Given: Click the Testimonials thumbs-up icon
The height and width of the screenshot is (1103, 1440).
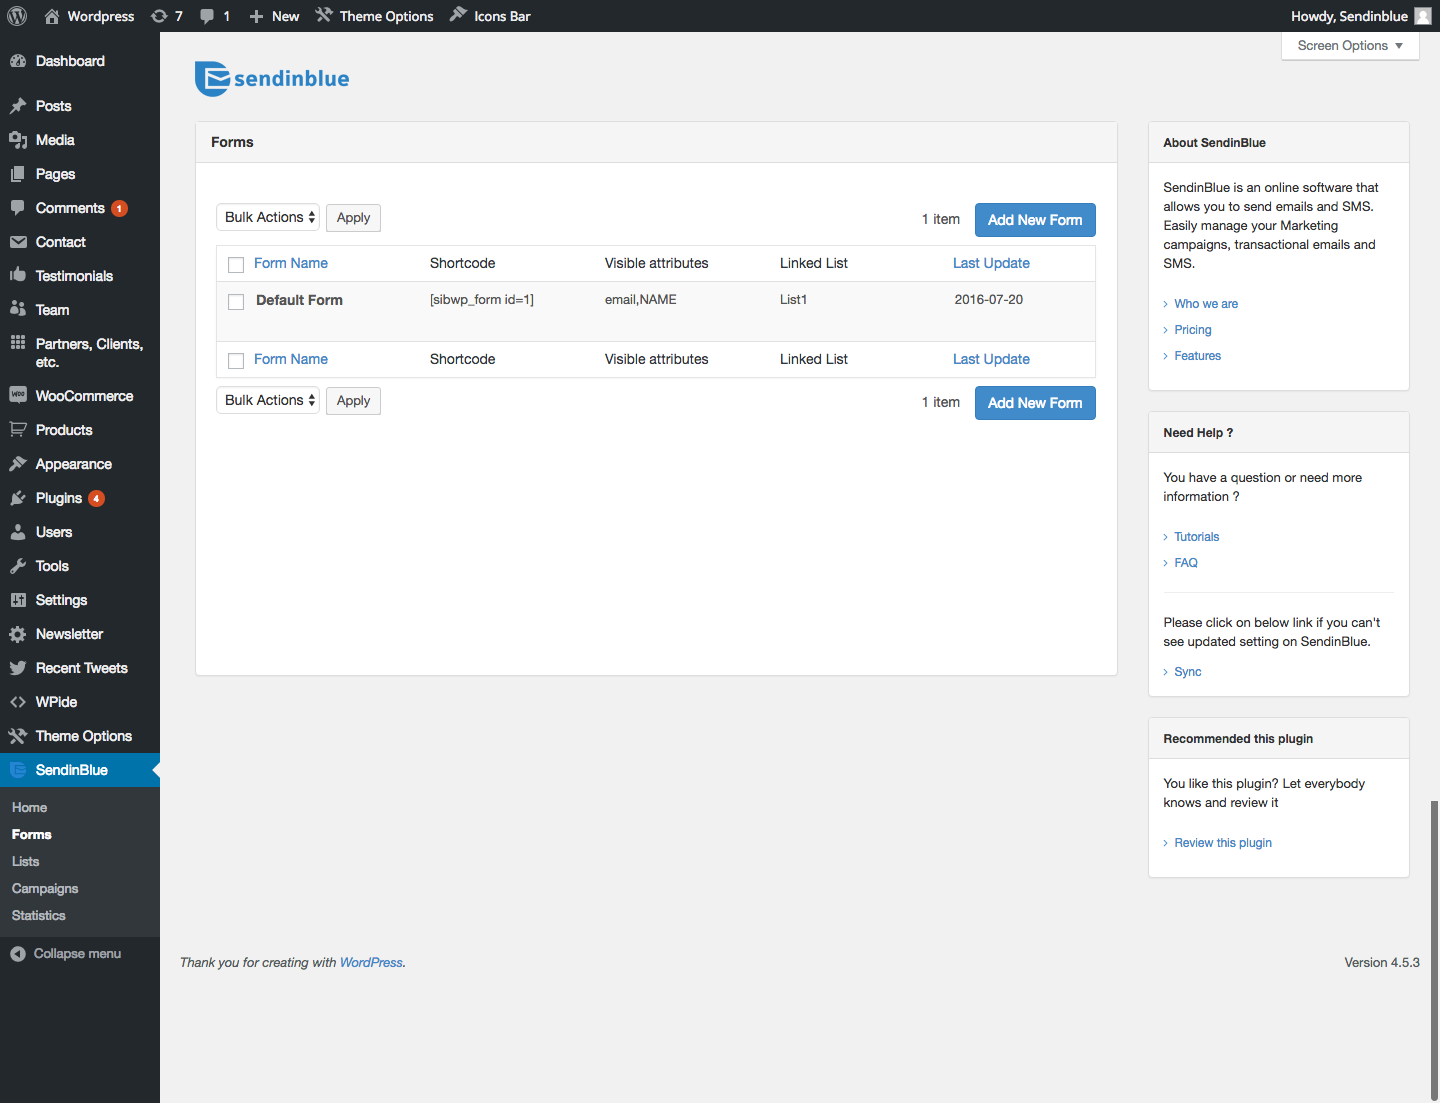Looking at the screenshot, I should (x=18, y=276).
